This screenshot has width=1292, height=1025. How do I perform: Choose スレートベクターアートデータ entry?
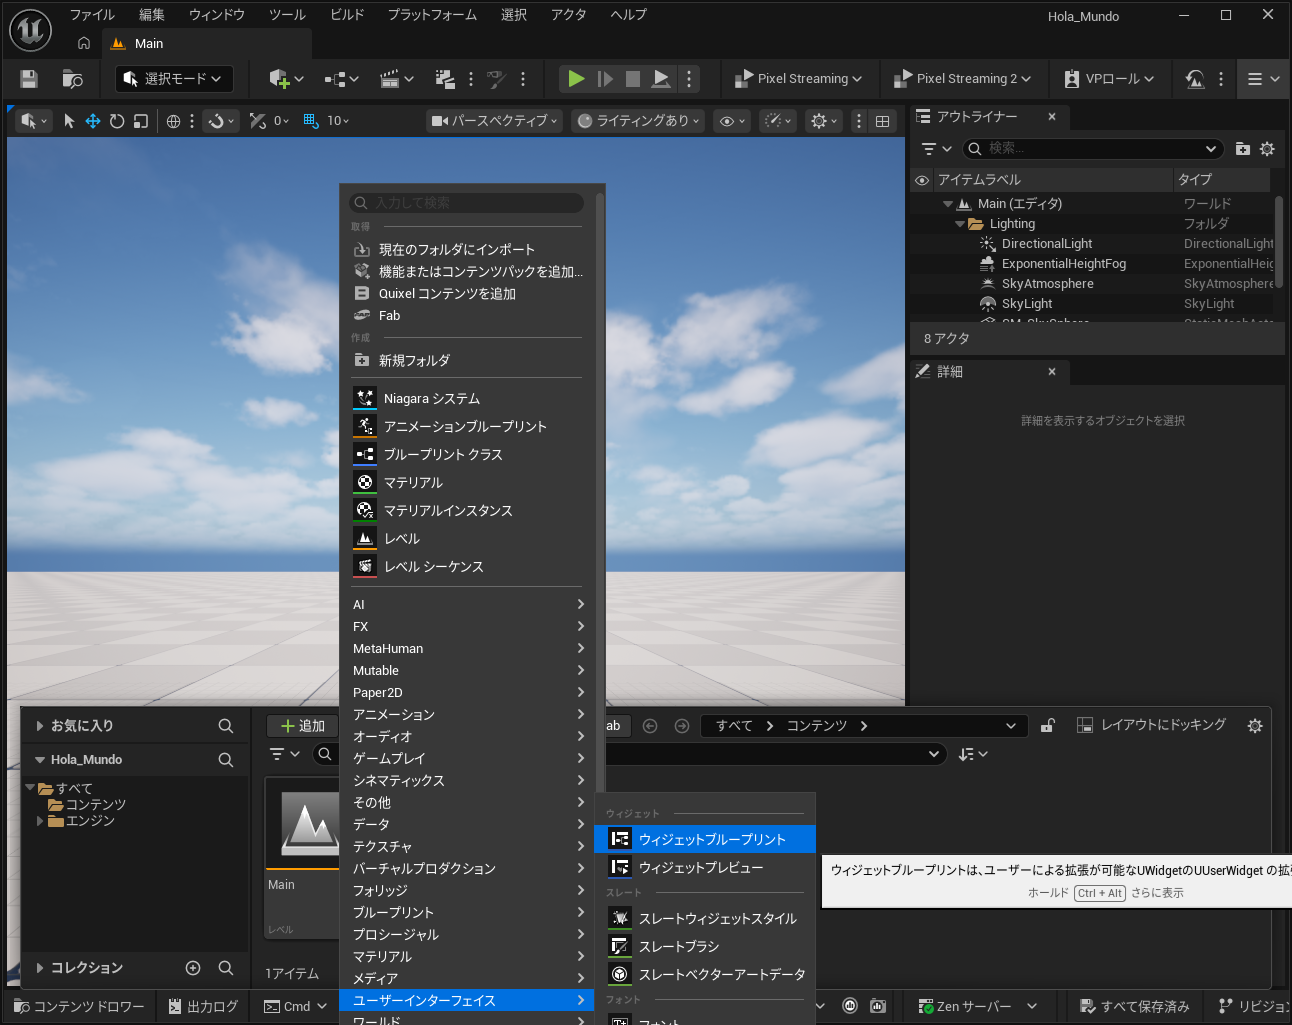pos(705,974)
